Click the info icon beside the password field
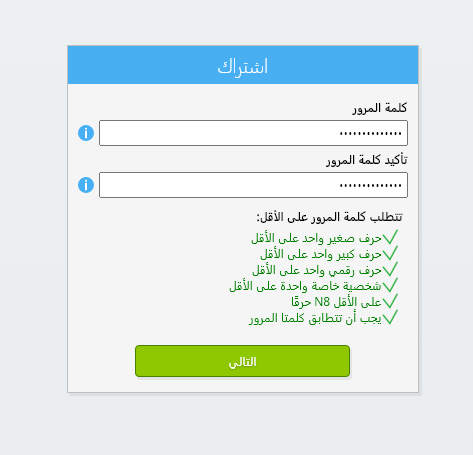 coord(86,133)
